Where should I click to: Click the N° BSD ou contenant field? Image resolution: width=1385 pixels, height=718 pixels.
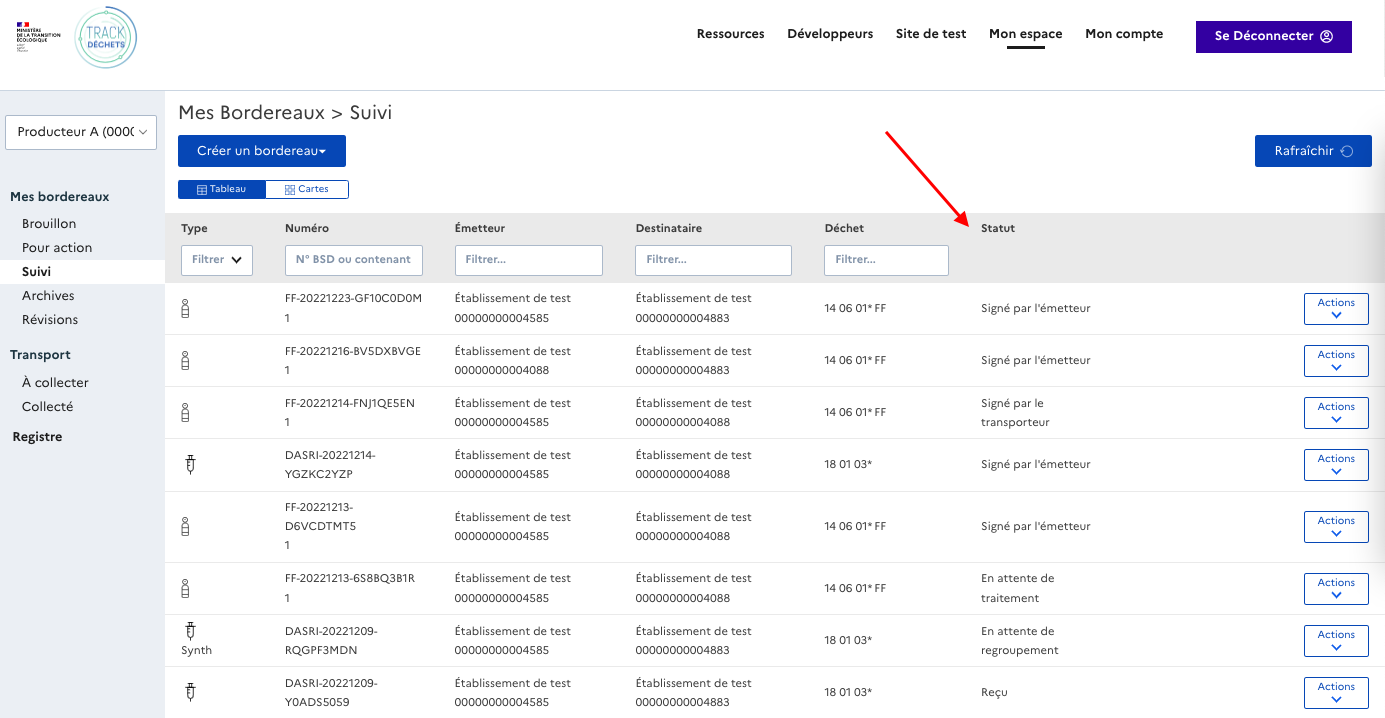pyautogui.click(x=353, y=259)
